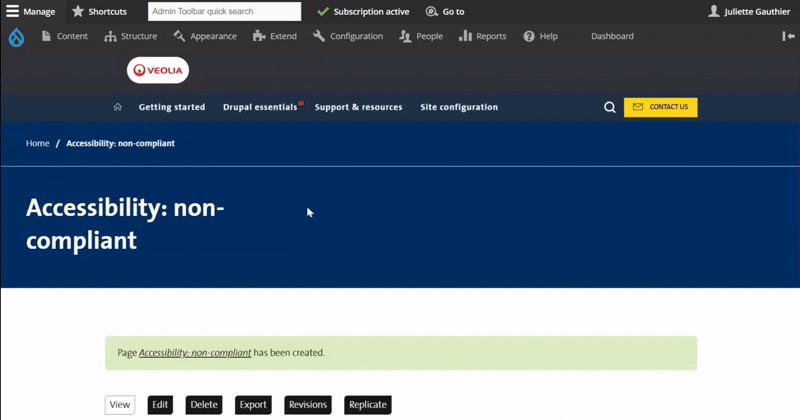Type in Admin Toolbar quick search field

[x=224, y=12]
